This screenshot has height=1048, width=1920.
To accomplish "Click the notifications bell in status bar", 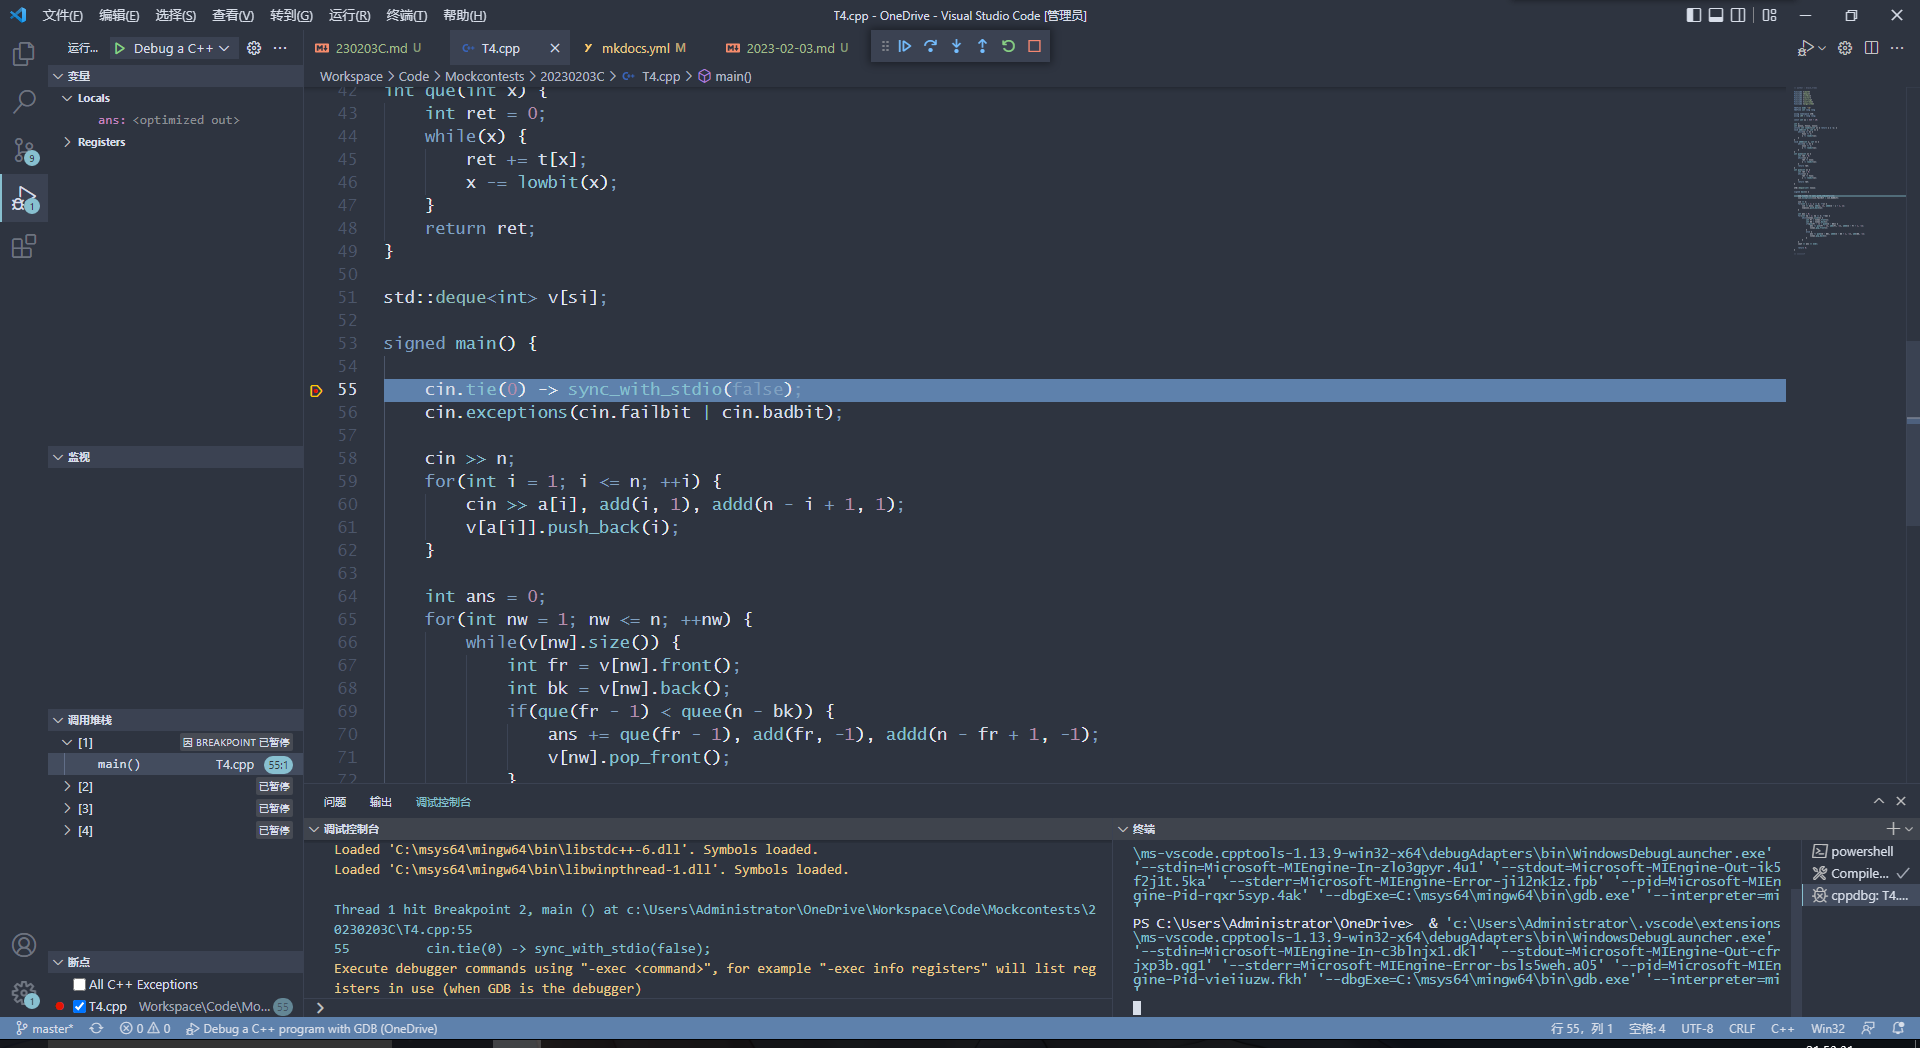I will point(1899,1028).
